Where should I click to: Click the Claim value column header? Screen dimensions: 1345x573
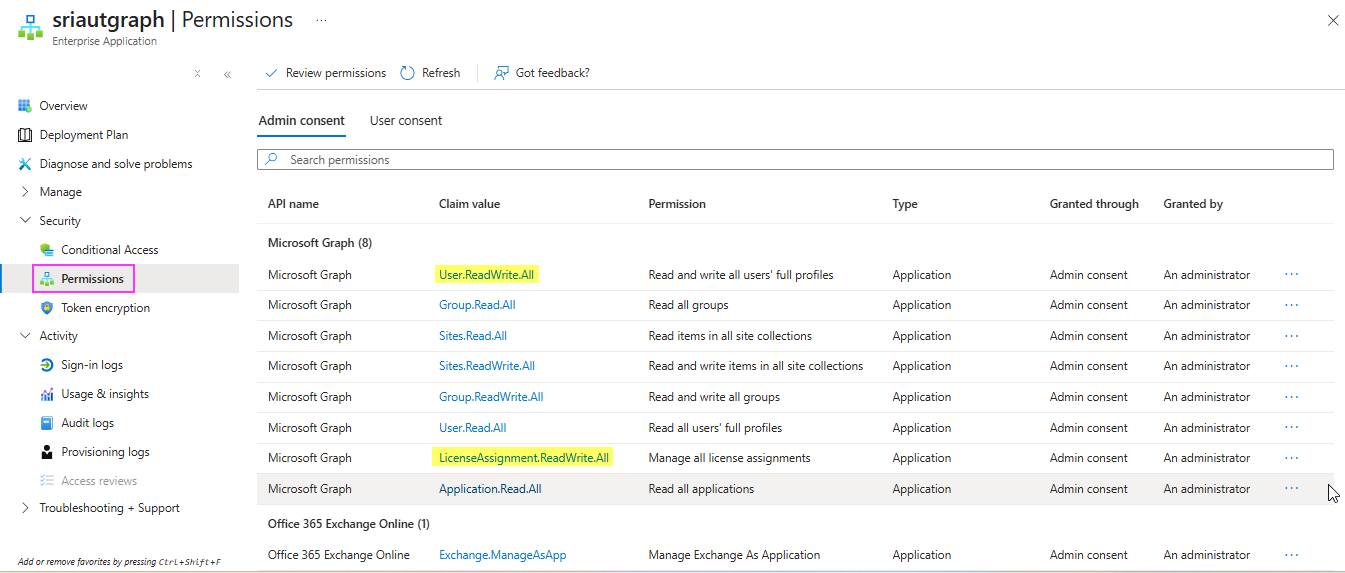[x=469, y=204]
